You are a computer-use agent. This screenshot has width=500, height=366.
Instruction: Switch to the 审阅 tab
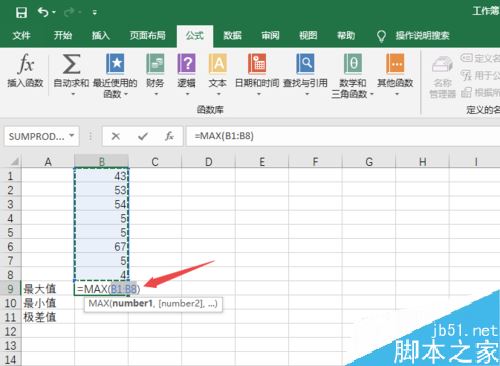pos(270,35)
